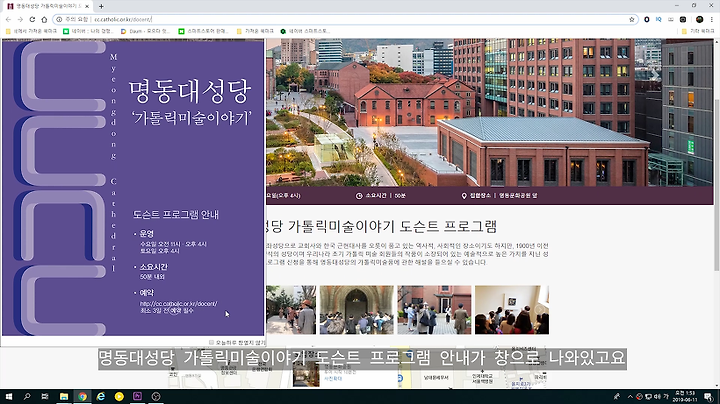The height and width of the screenshot is (404, 720).
Task: Open the Chrome profile avatar
Action: 699,19
